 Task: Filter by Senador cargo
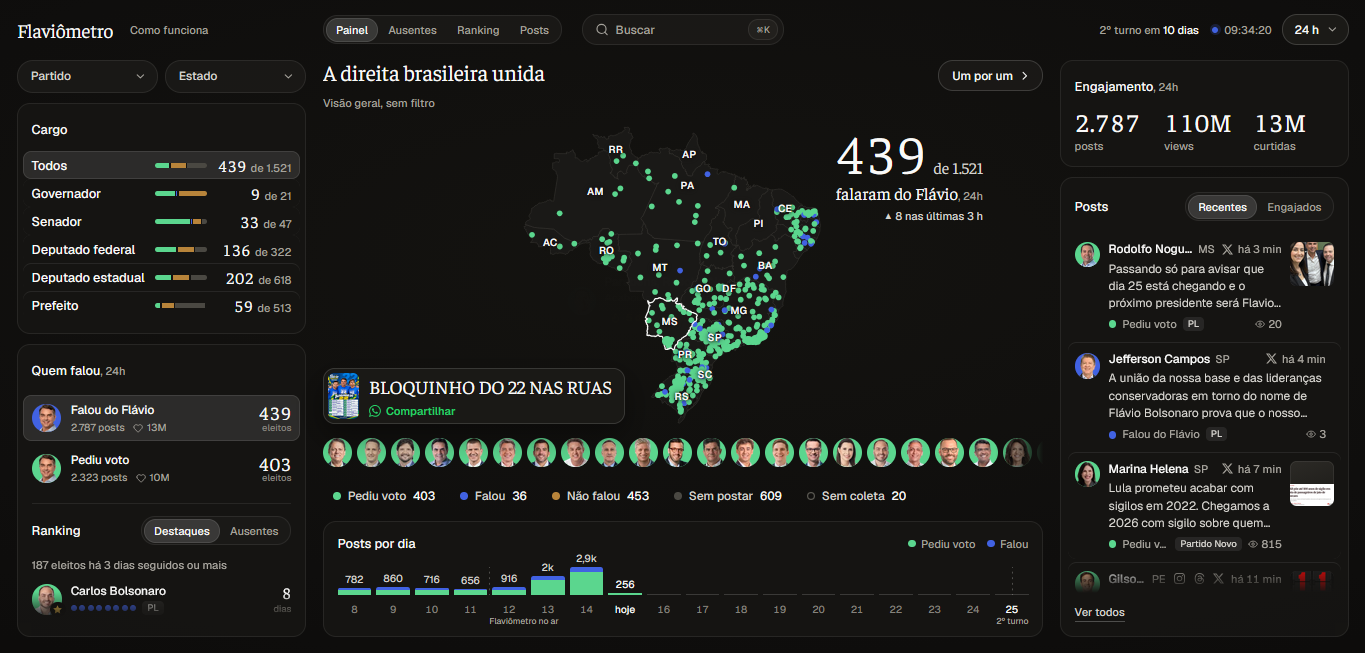point(161,222)
